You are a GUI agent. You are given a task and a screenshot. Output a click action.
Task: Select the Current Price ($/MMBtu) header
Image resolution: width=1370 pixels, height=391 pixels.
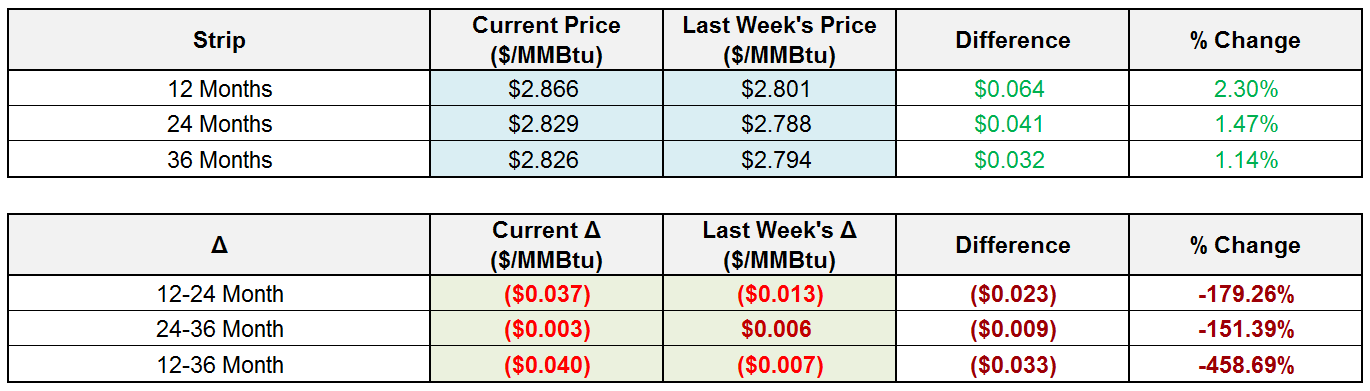pyautogui.click(x=546, y=40)
